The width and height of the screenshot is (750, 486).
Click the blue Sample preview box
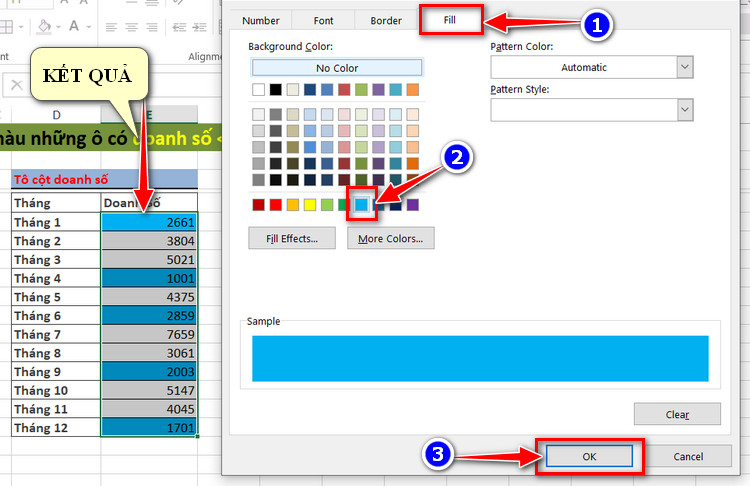480,358
